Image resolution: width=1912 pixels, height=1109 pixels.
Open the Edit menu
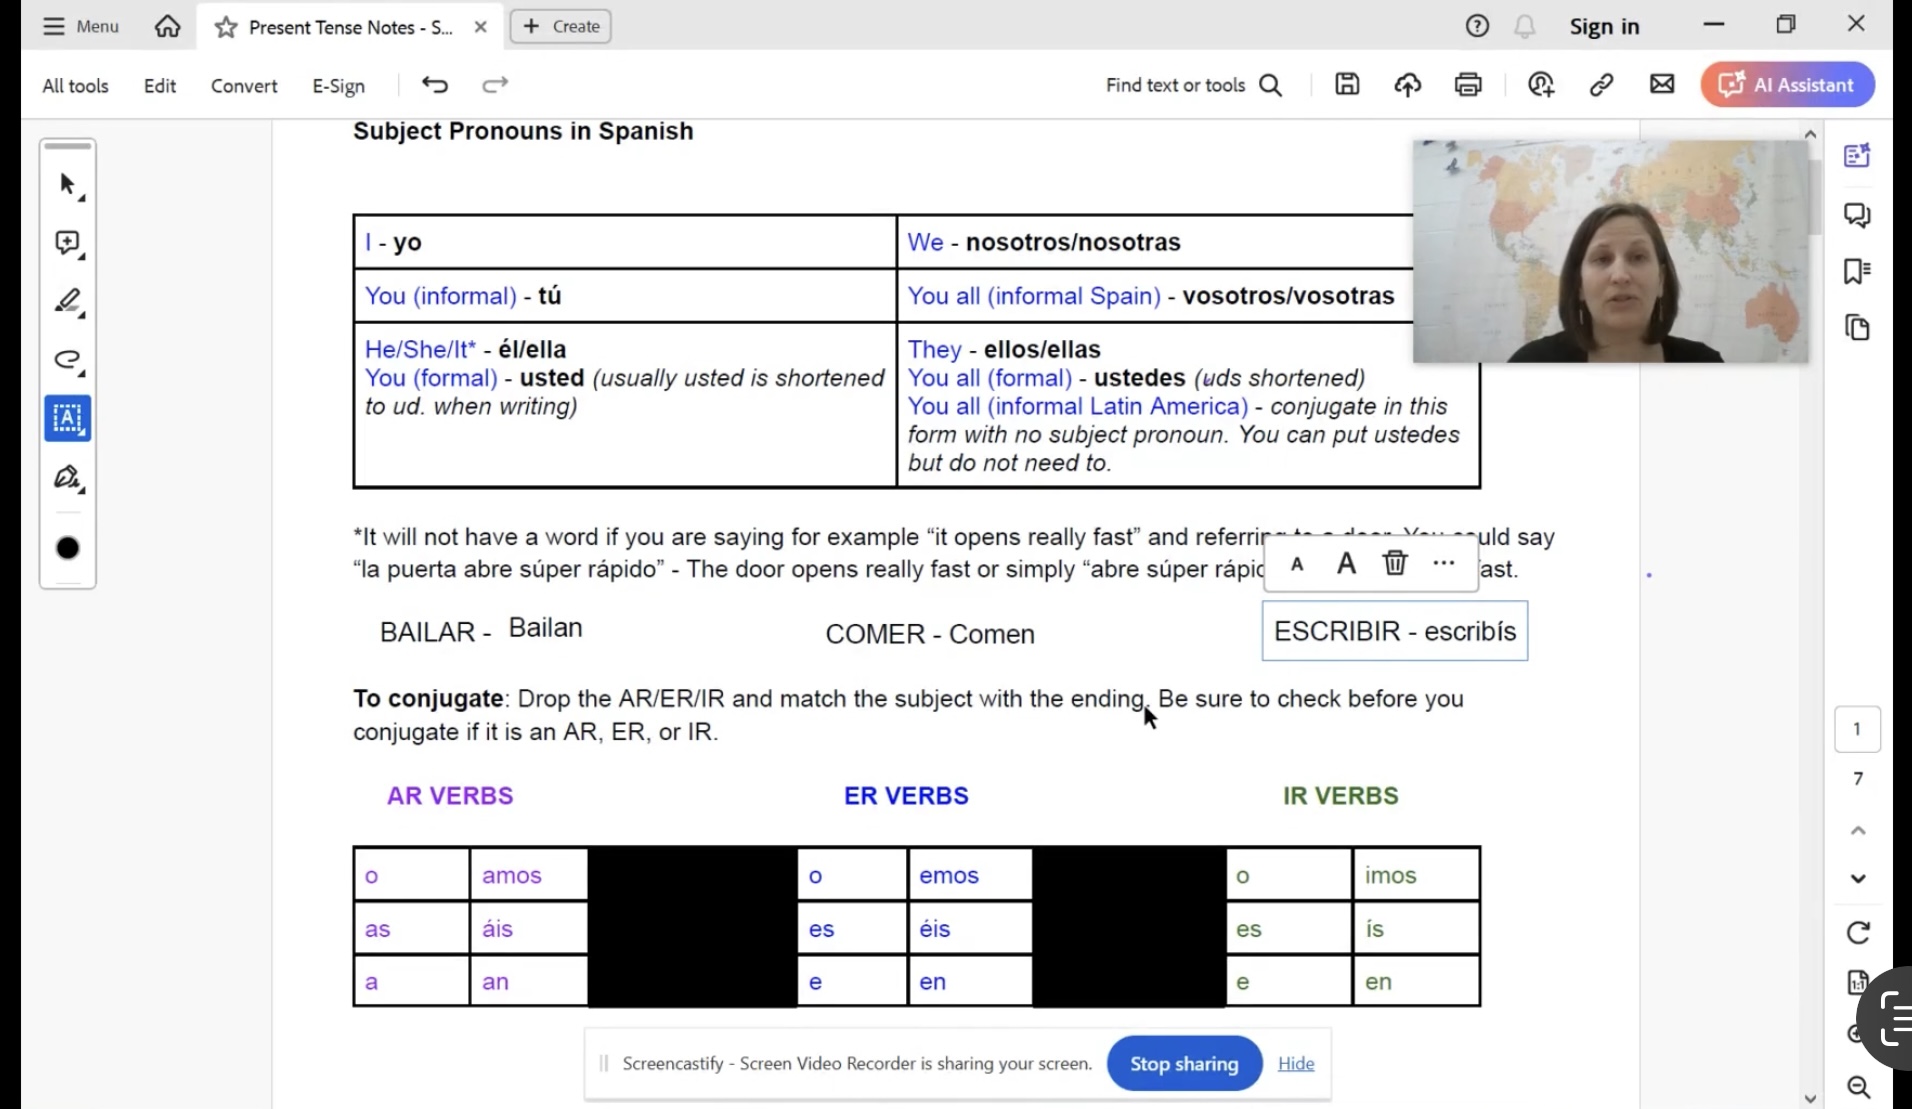tap(160, 85)
